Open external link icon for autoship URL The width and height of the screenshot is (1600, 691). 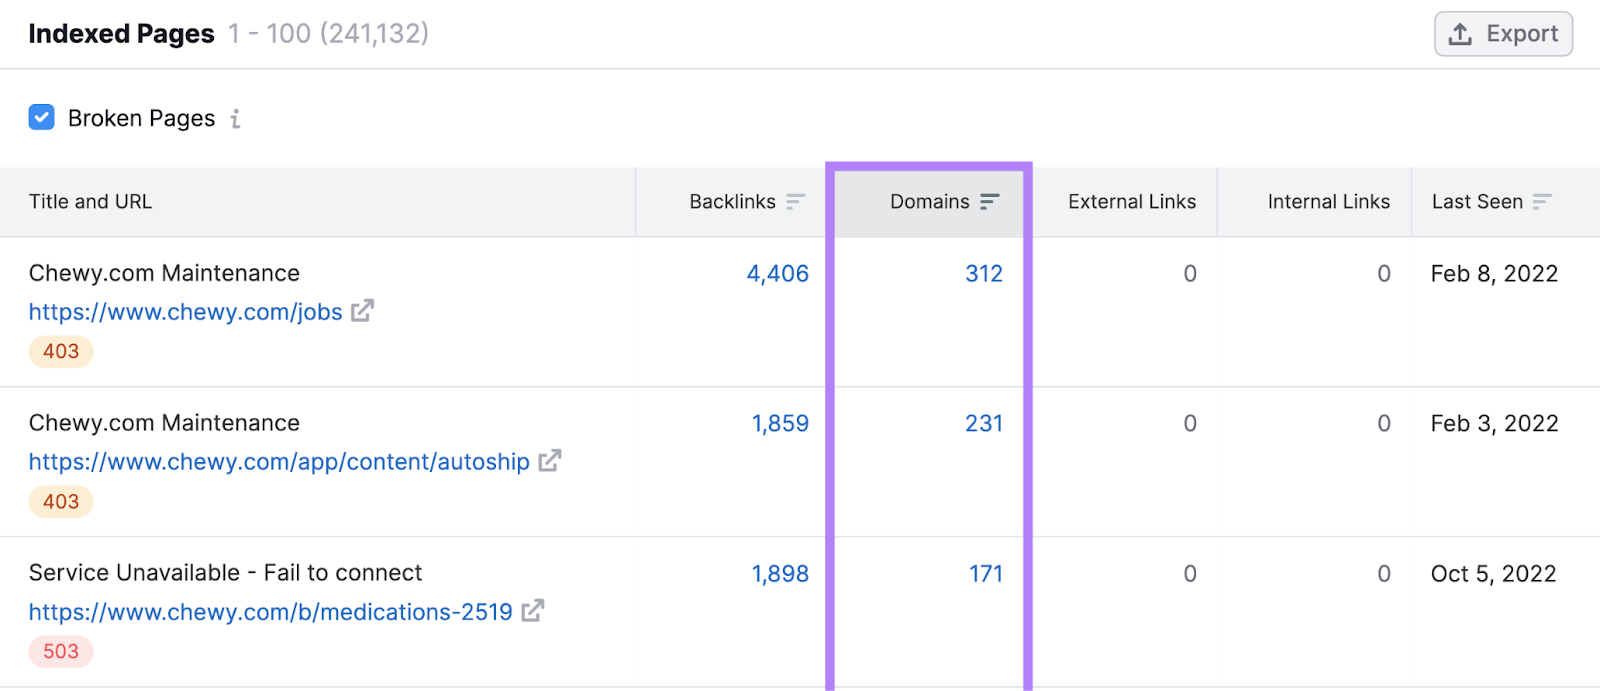pos(549,461)
